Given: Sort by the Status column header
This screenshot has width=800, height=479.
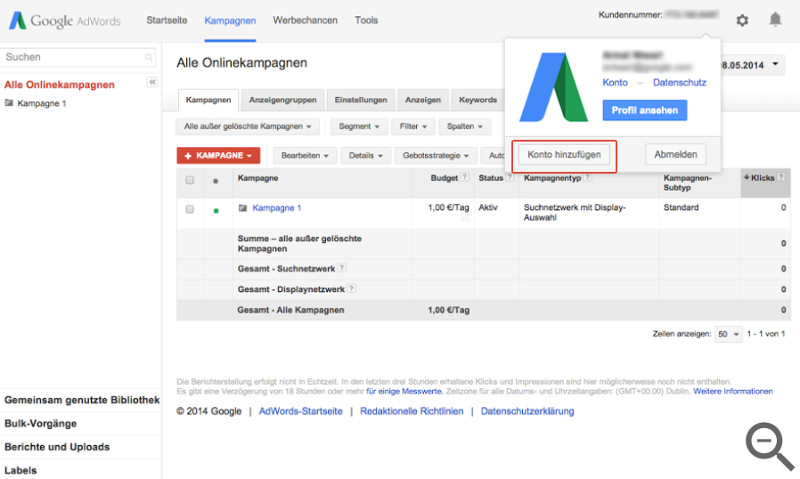Looking at the screenshot, I should (x=491, y=178).
